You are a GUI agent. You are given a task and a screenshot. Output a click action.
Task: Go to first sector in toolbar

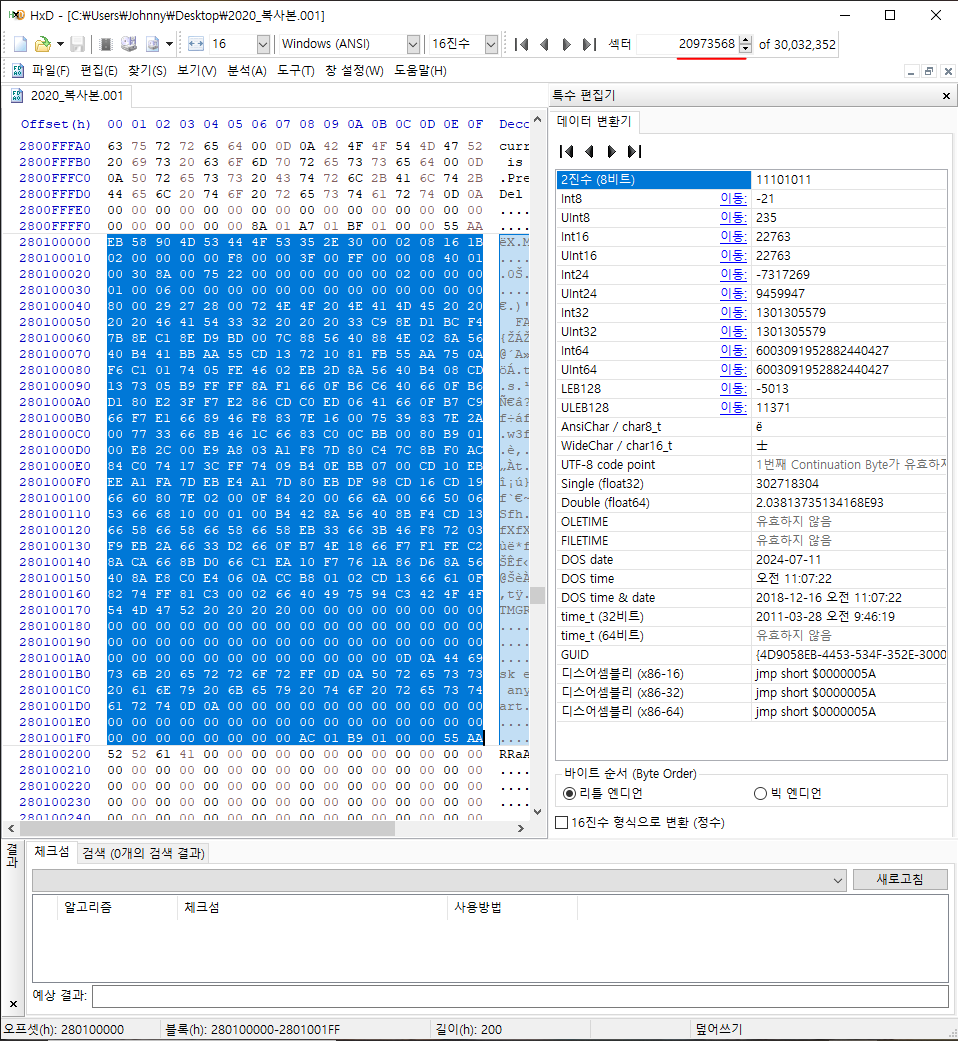tap(522, 44)
